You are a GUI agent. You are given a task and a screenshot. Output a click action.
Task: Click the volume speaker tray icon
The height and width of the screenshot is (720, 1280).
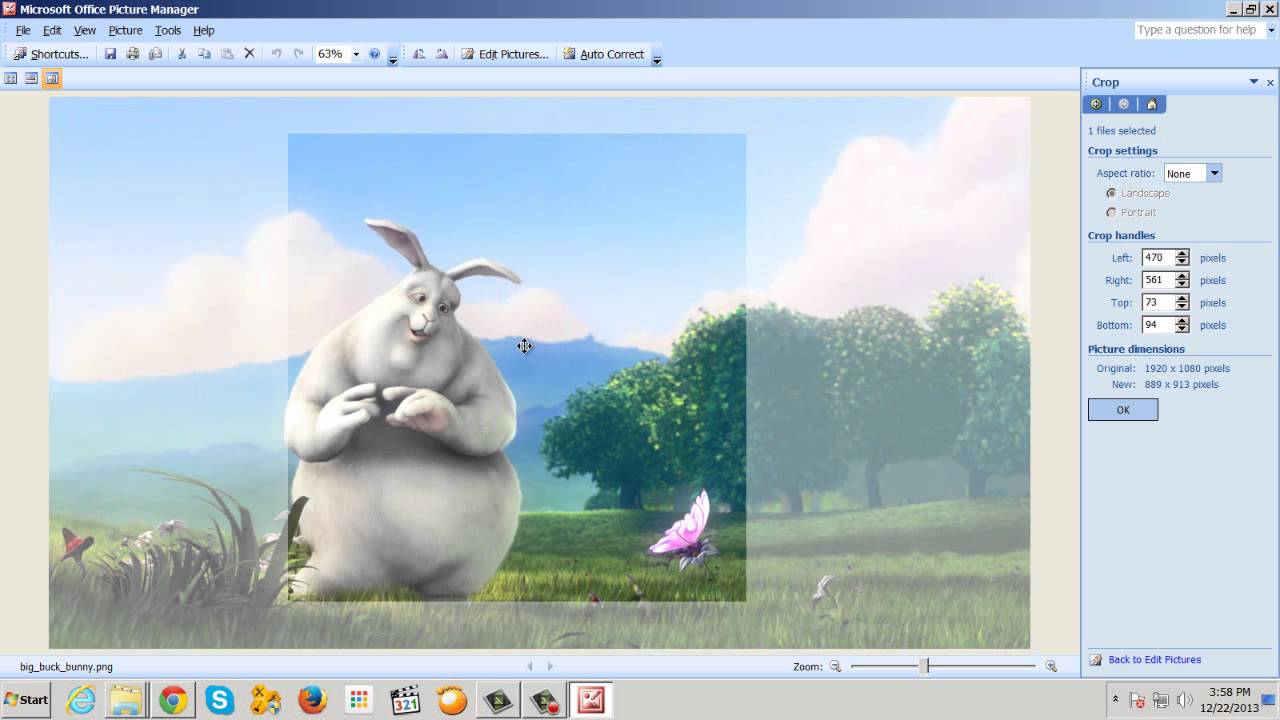coord(1185,700)
